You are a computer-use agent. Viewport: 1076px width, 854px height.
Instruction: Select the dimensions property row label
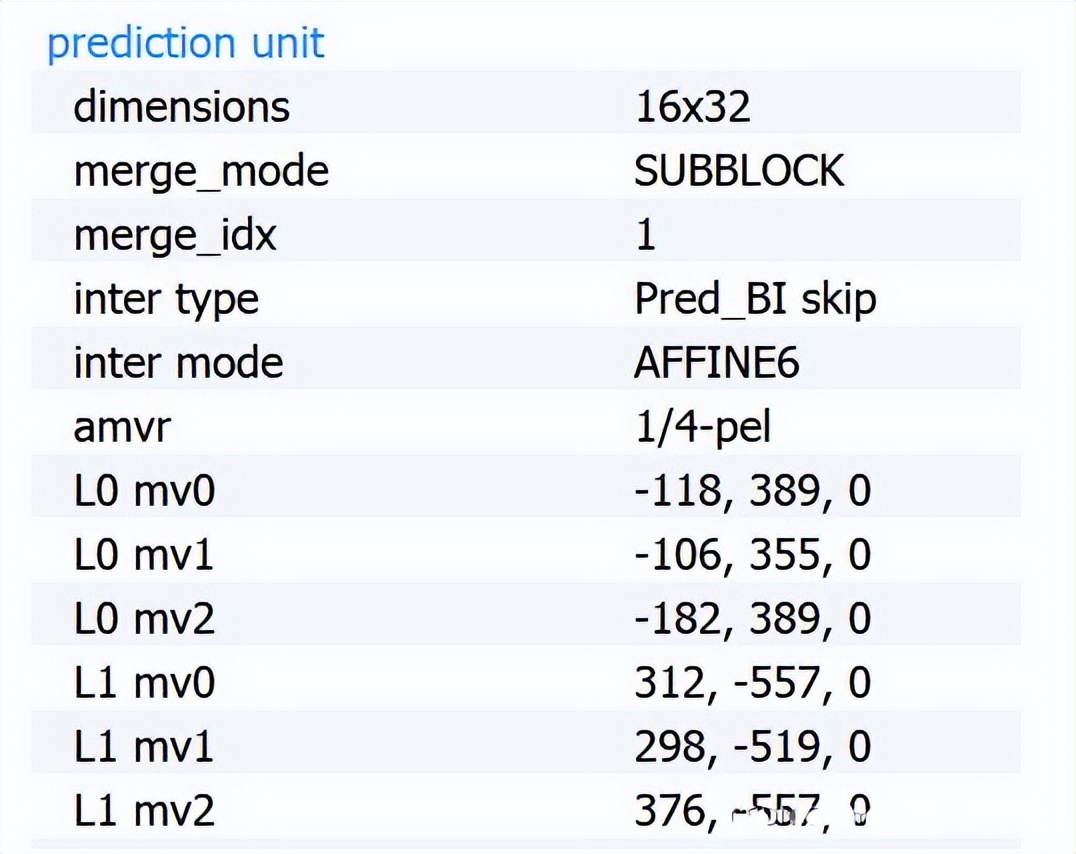181,107
